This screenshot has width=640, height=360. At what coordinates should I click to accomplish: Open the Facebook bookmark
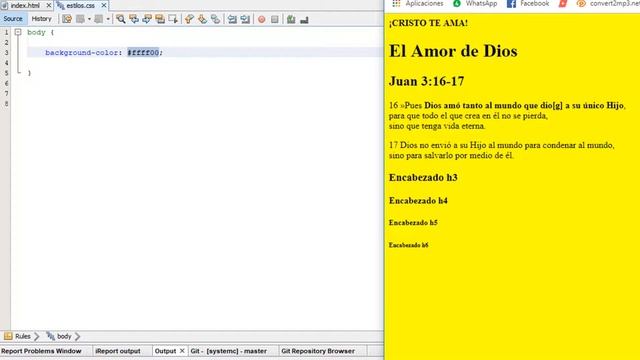tap(528, 4)
